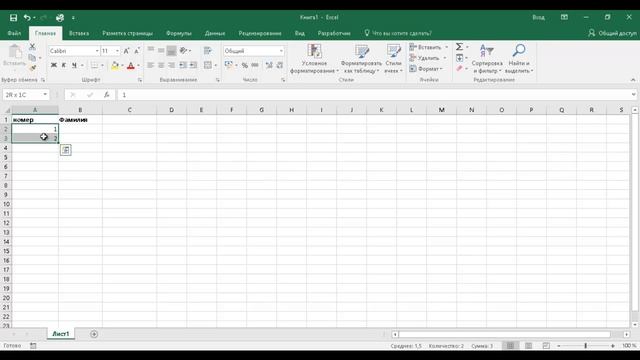Screen dimensions: 640x360
Task: Open Найти и выделить menu
Action: (519, 59)
